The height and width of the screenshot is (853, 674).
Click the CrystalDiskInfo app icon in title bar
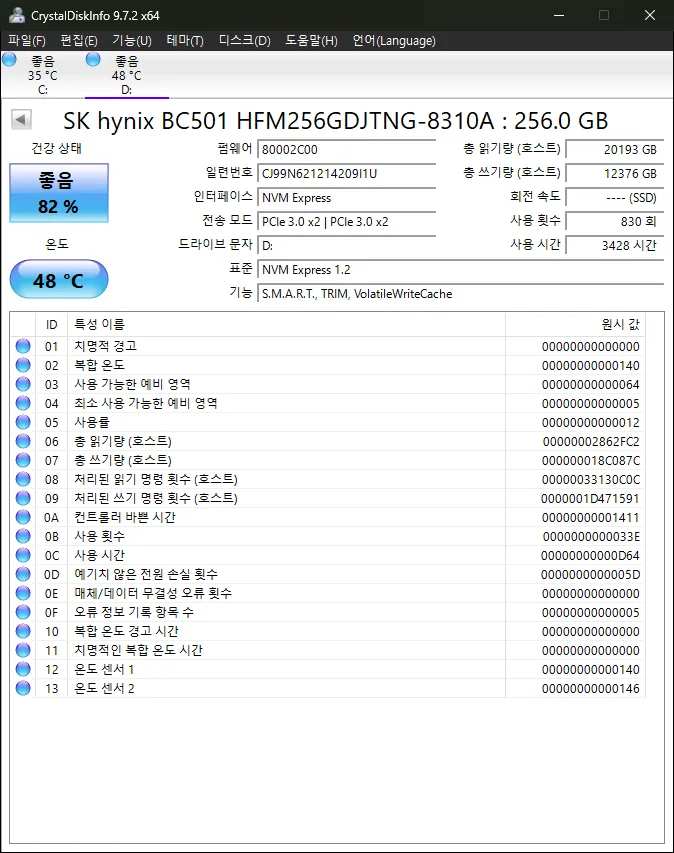pos(16,15)
